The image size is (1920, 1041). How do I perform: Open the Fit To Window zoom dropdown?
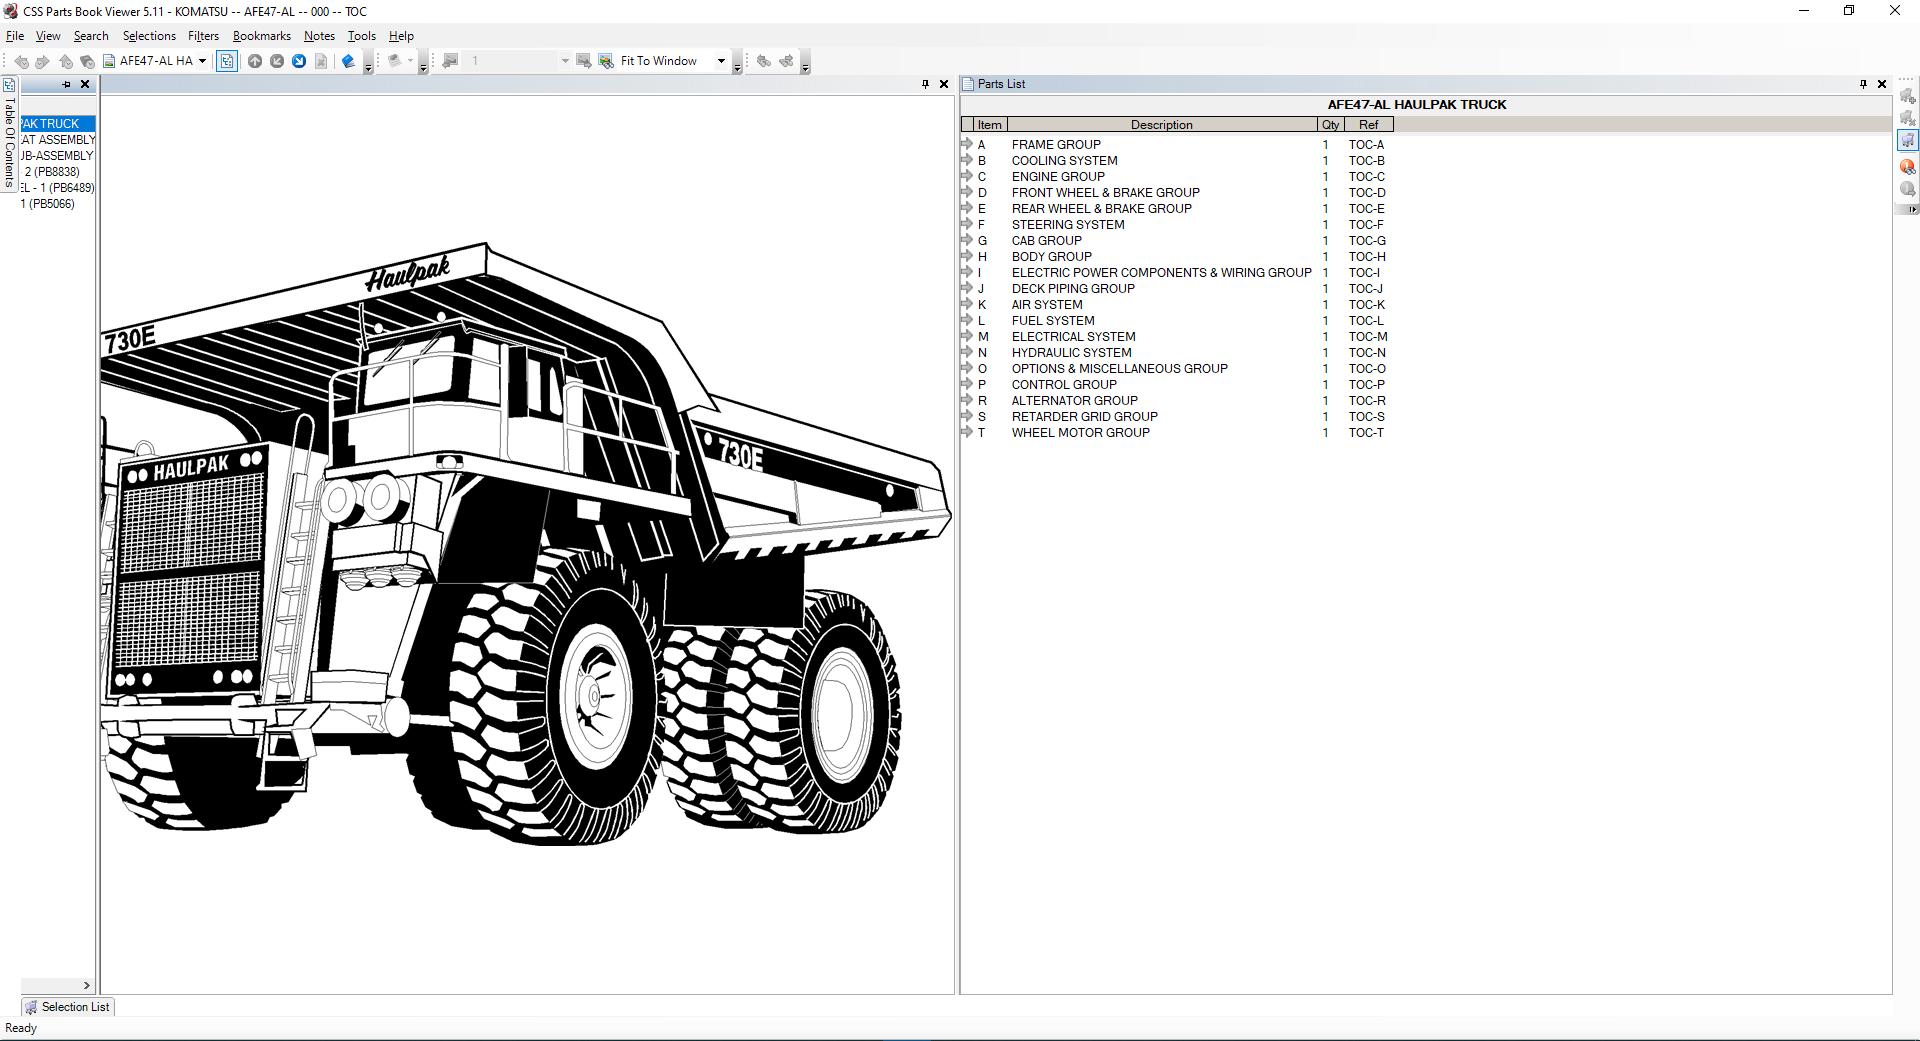721,61
